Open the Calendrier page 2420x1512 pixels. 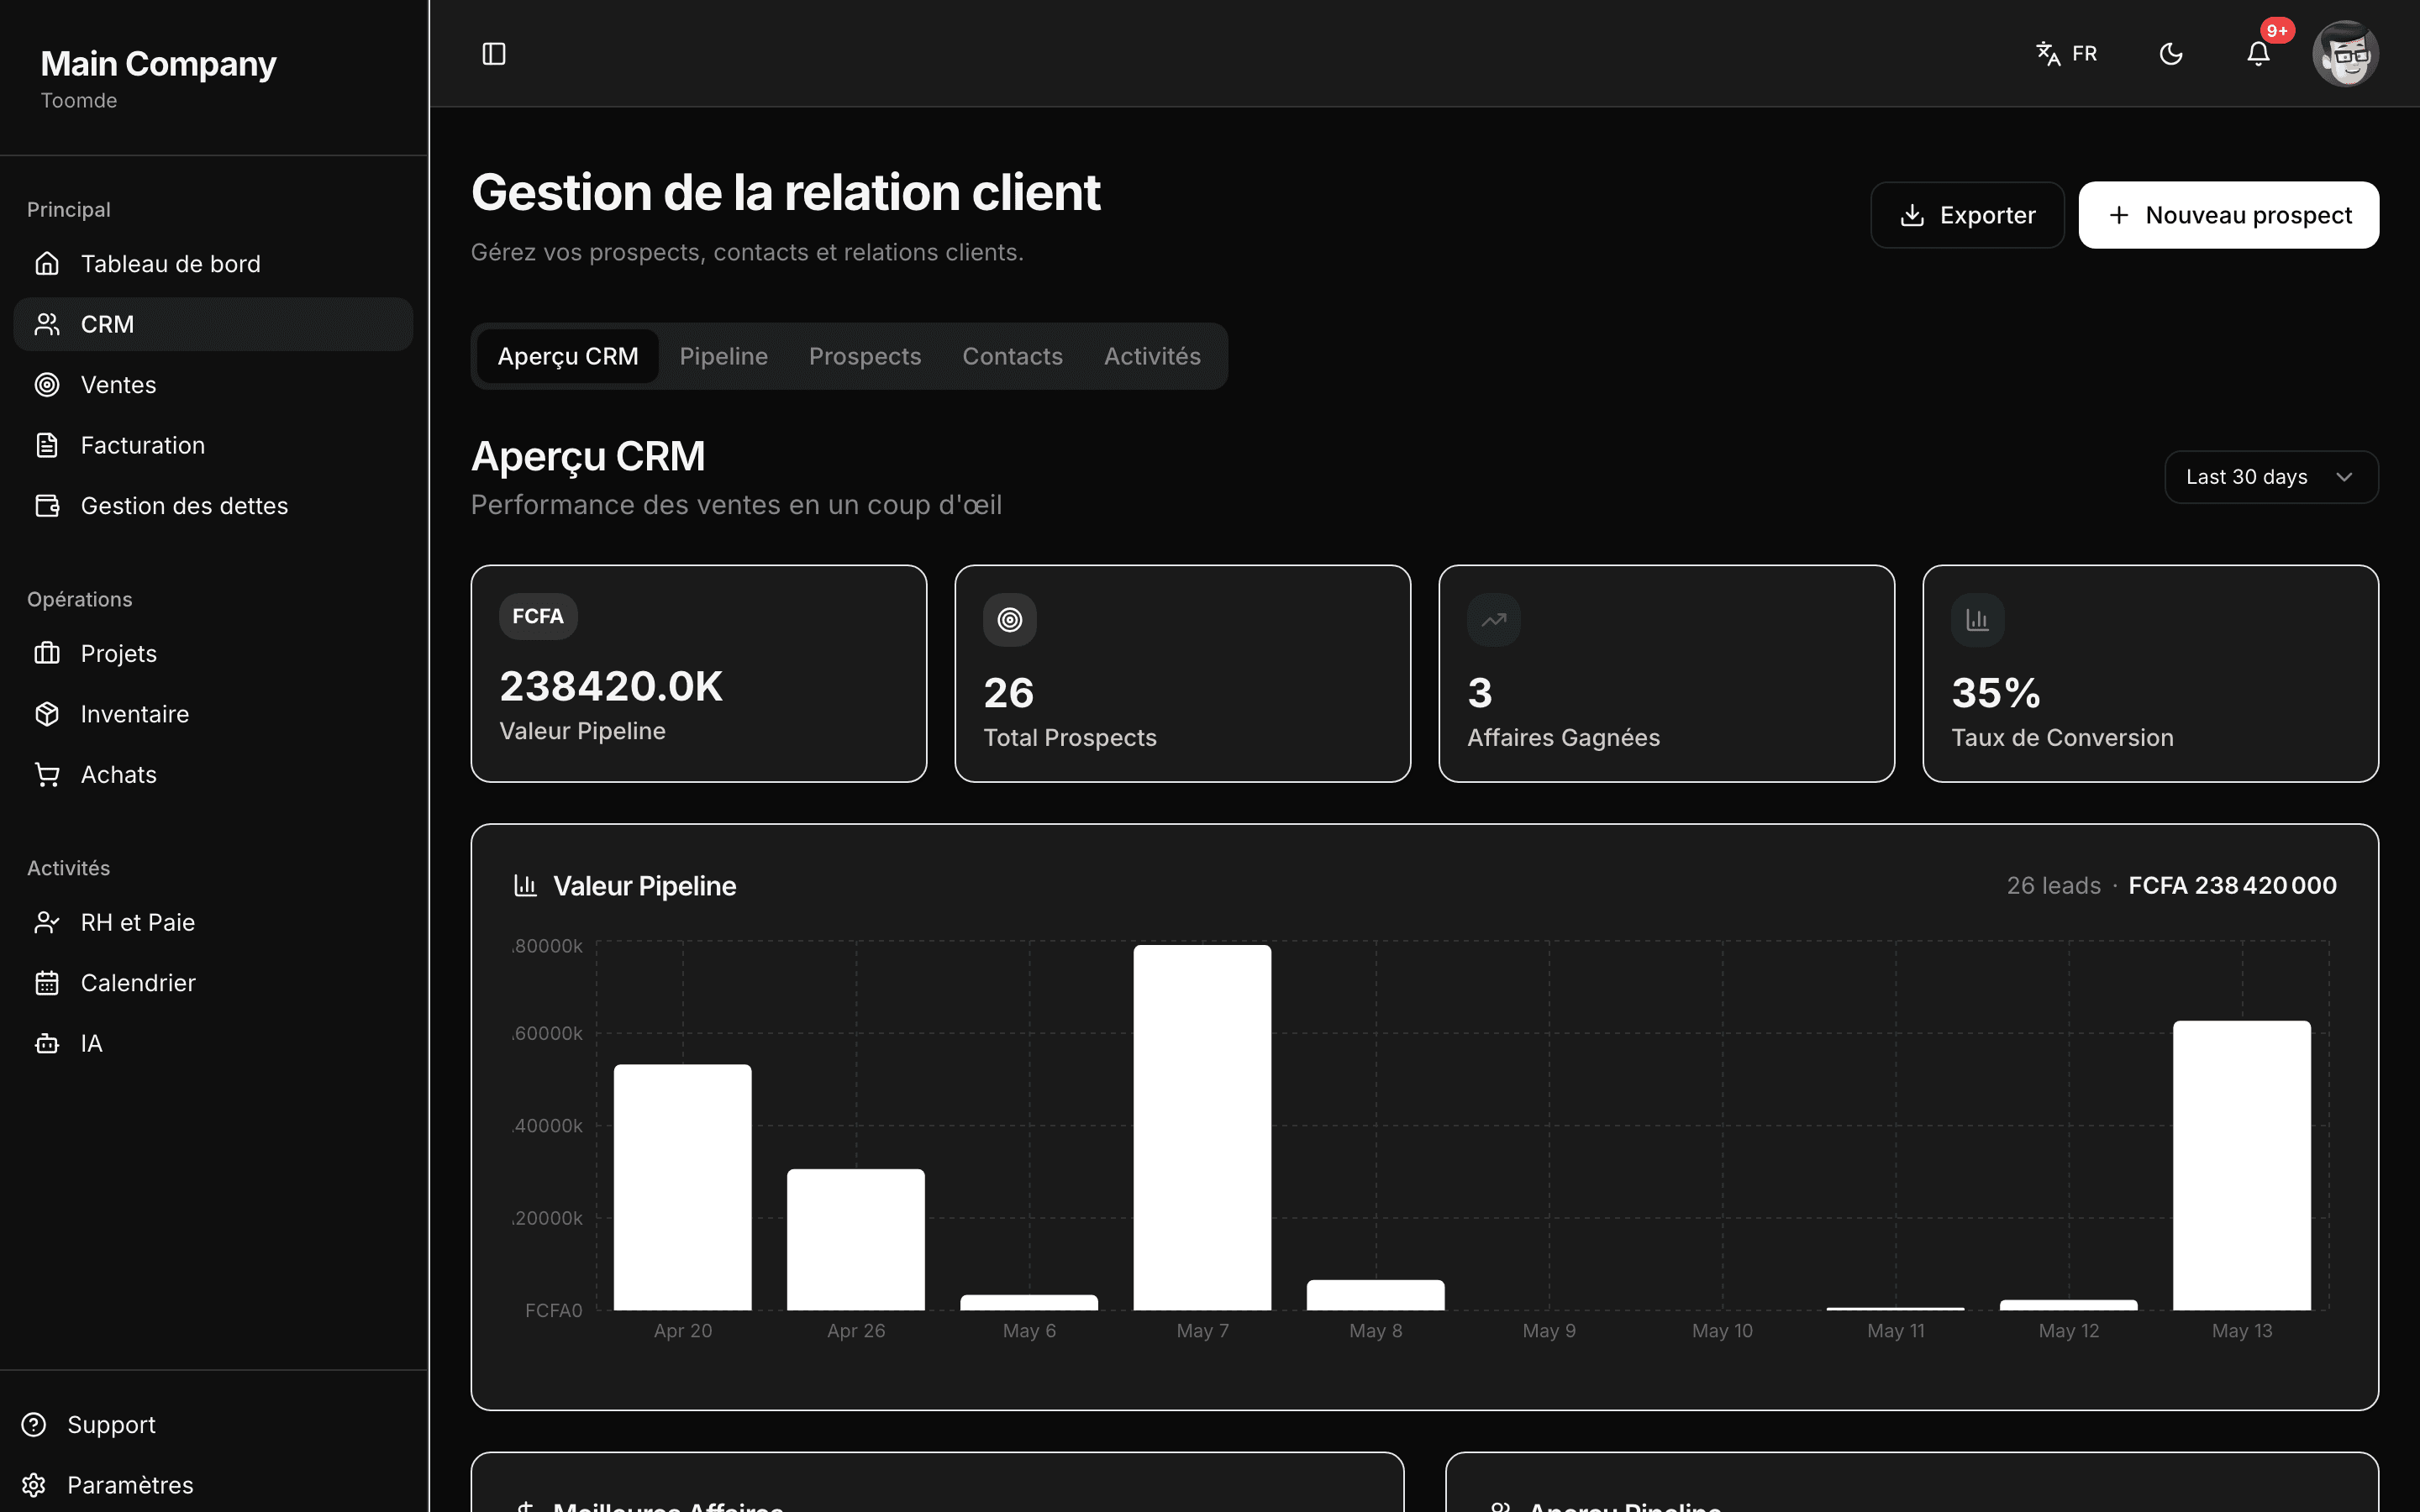213,983
